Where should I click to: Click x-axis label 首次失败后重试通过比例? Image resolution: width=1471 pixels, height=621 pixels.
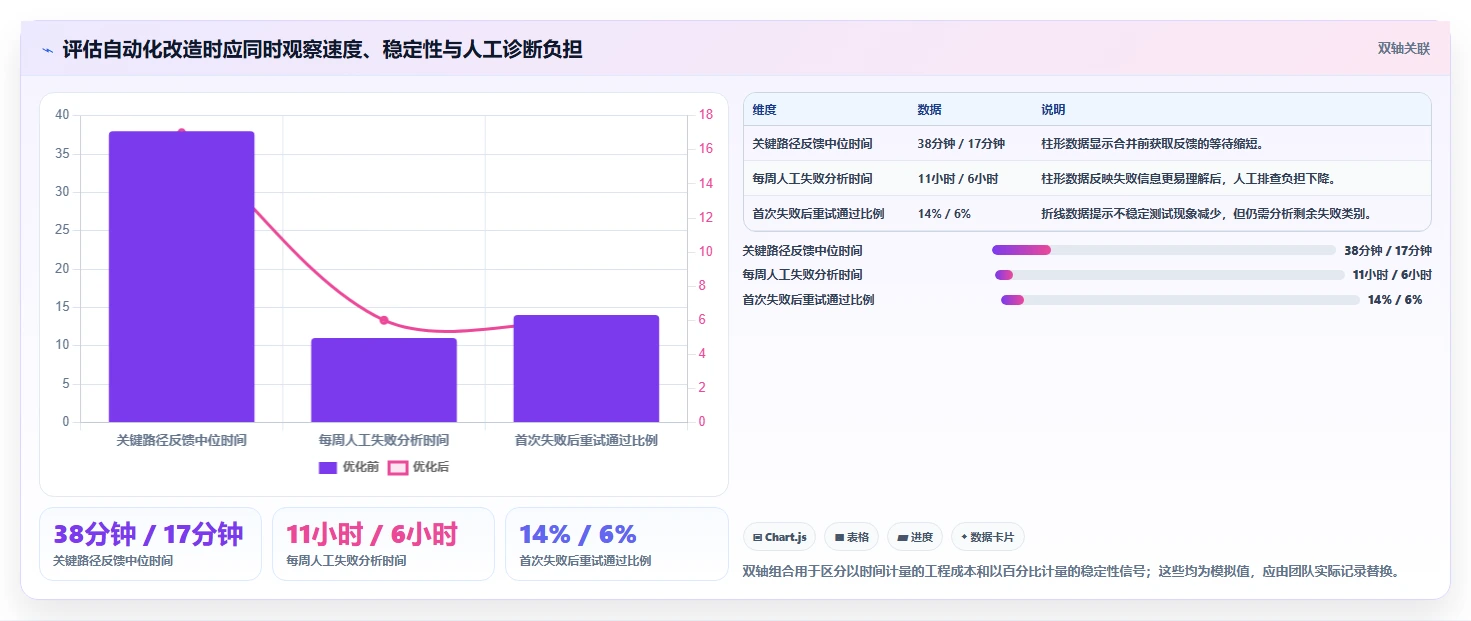(586, 440)
